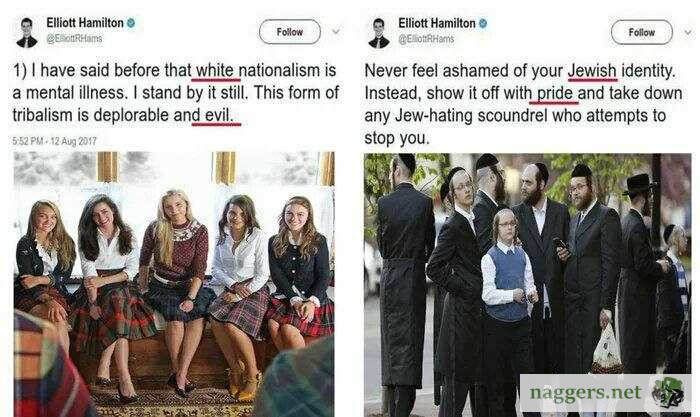
Task: Open the Elliott Hamilton name link on the left tweet
Action: tap(85, 23)
